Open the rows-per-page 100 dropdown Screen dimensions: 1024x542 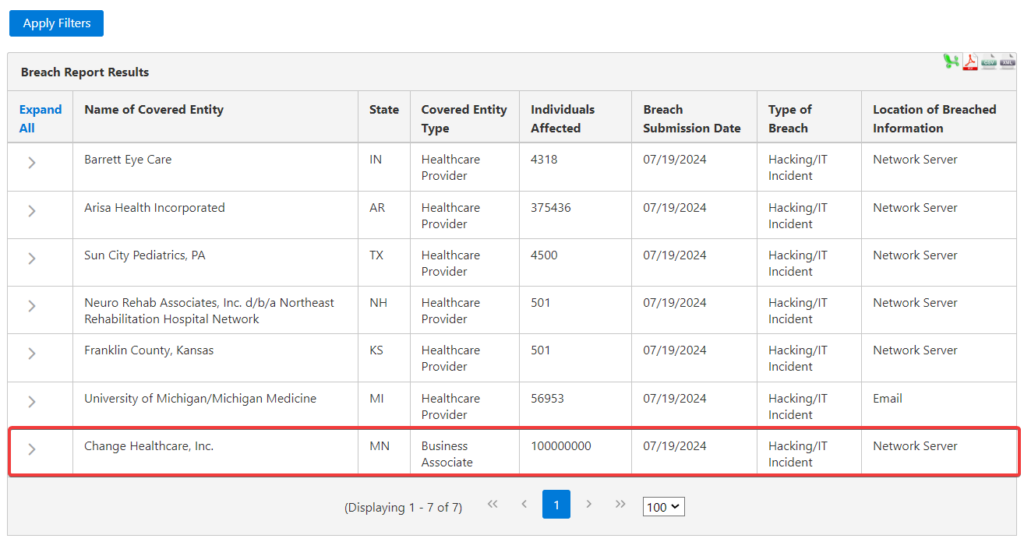point(663,507)
